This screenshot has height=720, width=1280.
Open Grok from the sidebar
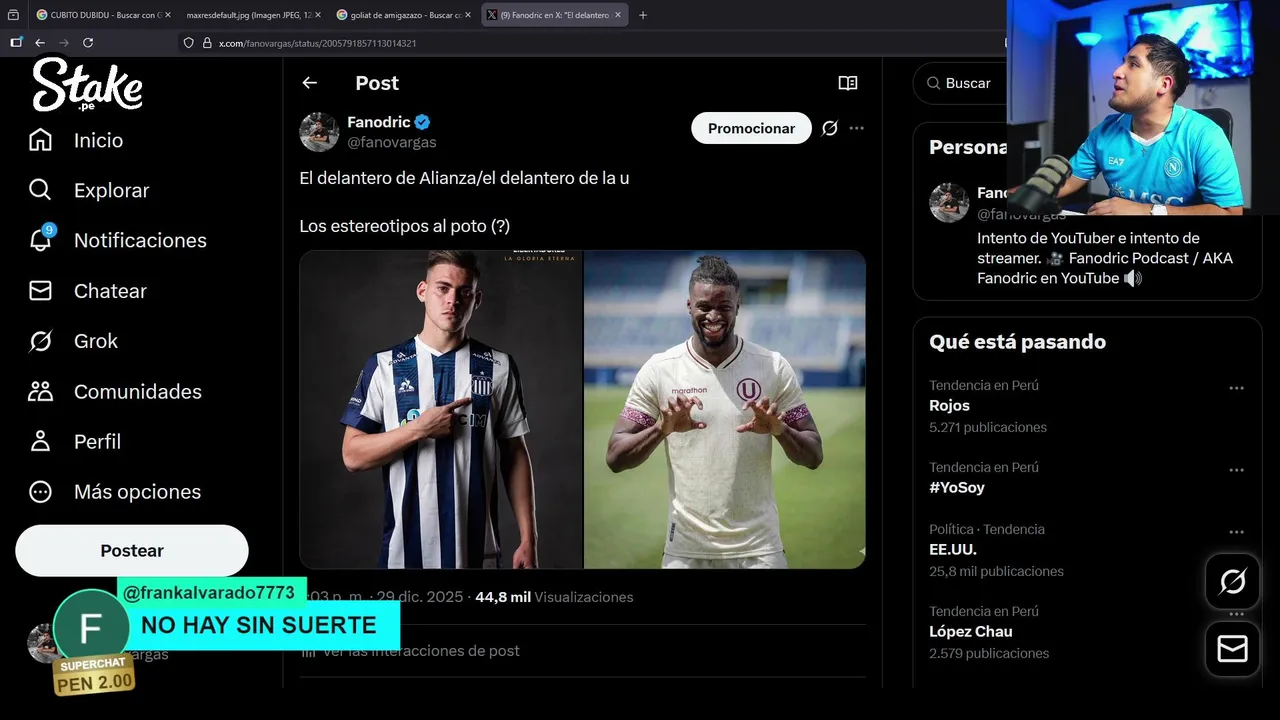pyautogui.click(x=41, y=341)
